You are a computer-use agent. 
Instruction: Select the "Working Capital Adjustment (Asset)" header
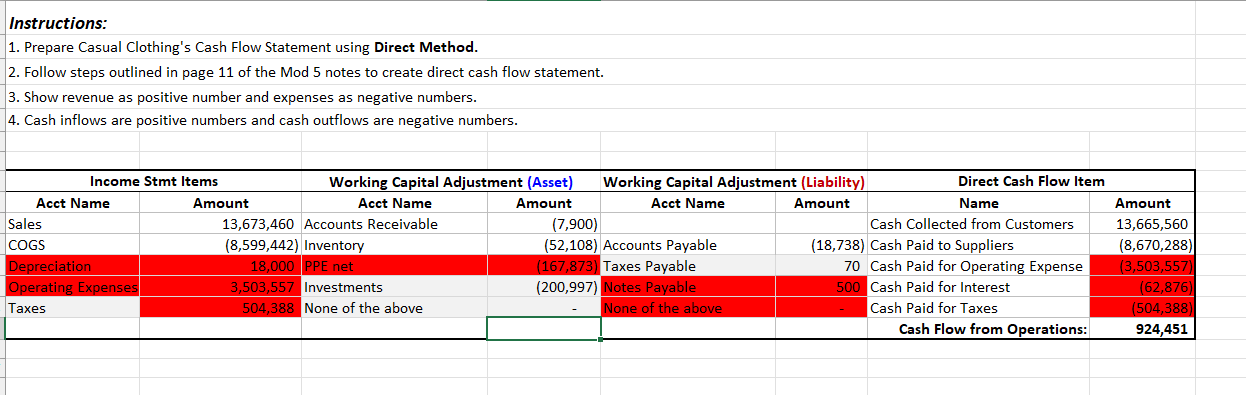tap(451, 182)
